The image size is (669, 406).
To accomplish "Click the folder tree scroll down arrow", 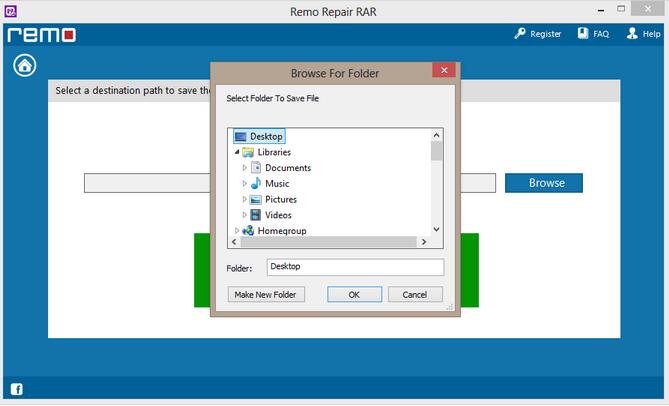I will (x=436, y=229).
